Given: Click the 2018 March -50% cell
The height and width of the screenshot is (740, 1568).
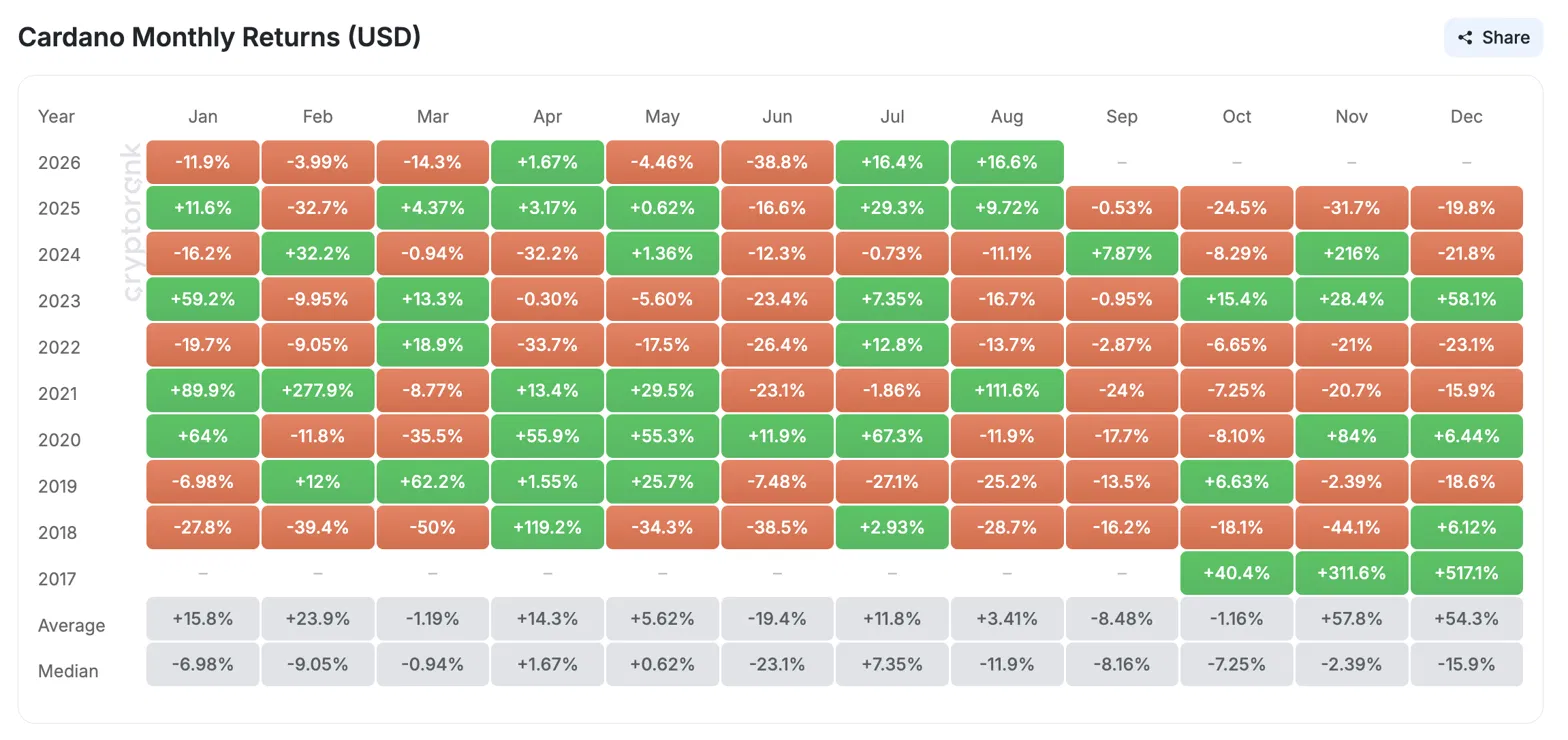Looking at the screenshot, I should click(x=432, y=527).
